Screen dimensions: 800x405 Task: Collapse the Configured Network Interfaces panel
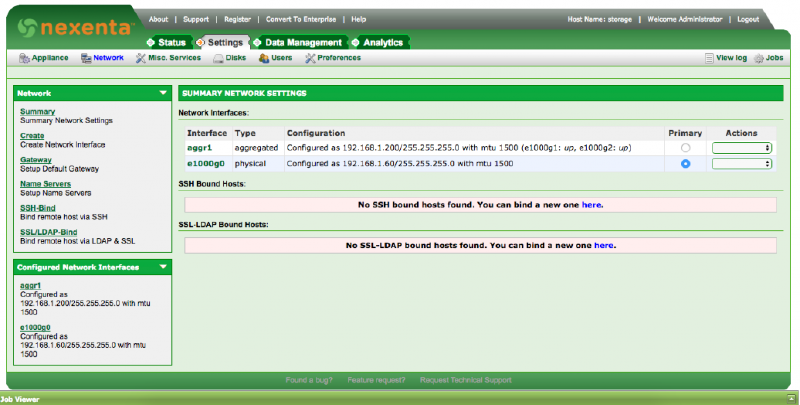[163, 267]
